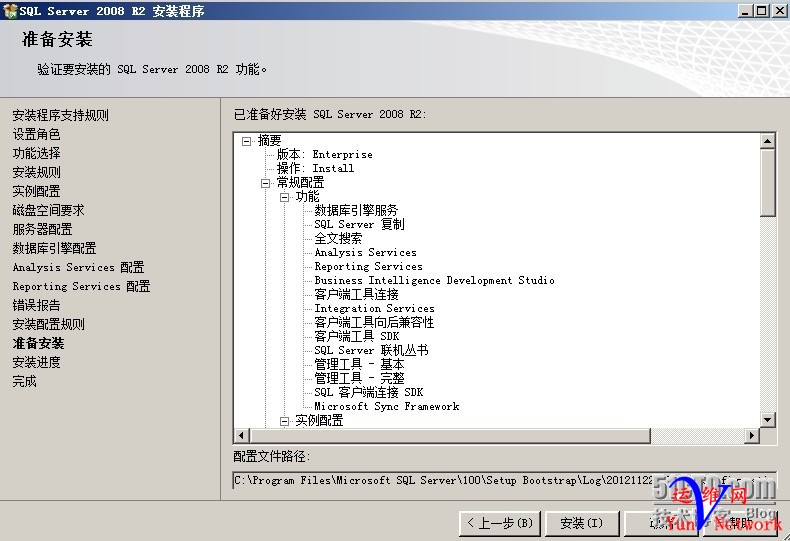Click the 配置文件路径 path field

tap(504, 481)
